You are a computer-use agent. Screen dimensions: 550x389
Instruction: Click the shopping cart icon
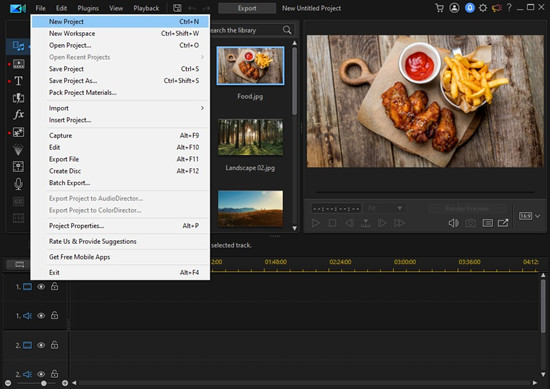pos(439,8)
